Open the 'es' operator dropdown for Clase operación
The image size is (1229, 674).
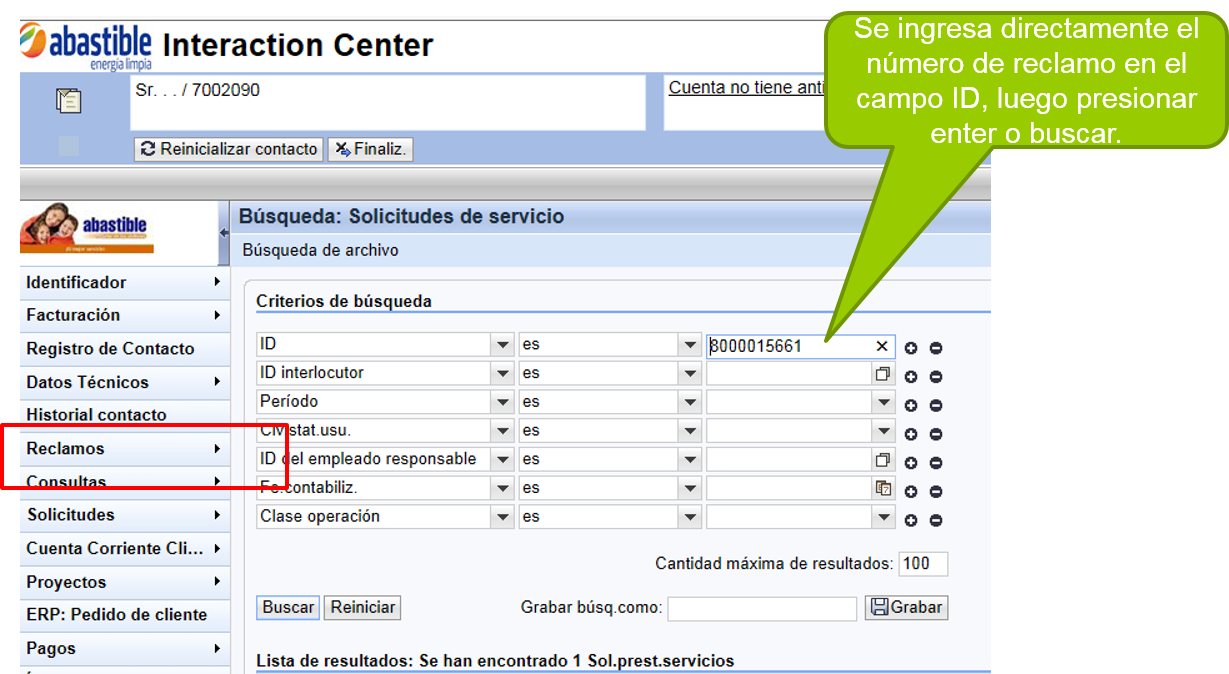tap(690, 517)
